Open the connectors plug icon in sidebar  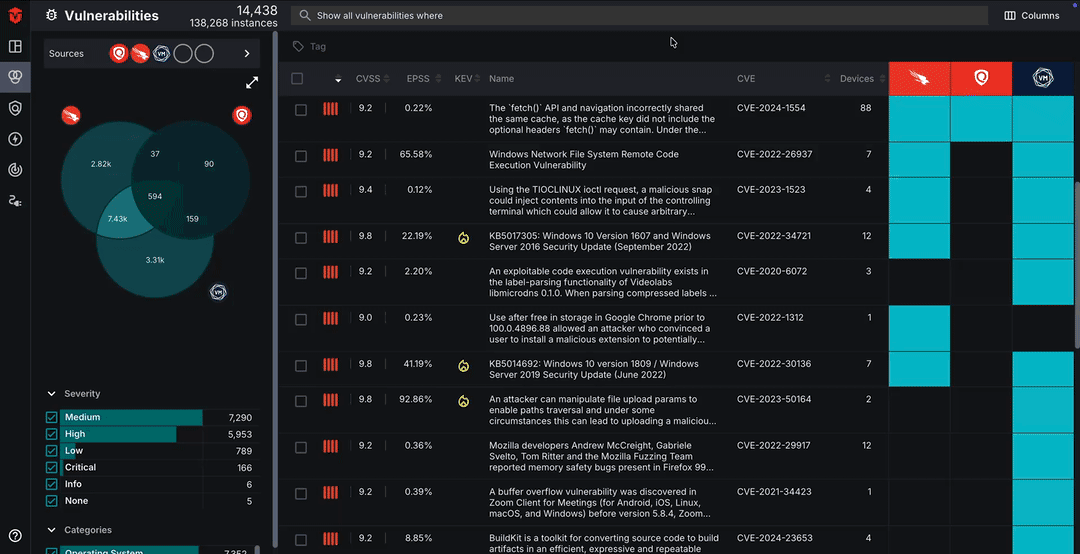click(x=15, y=201)
